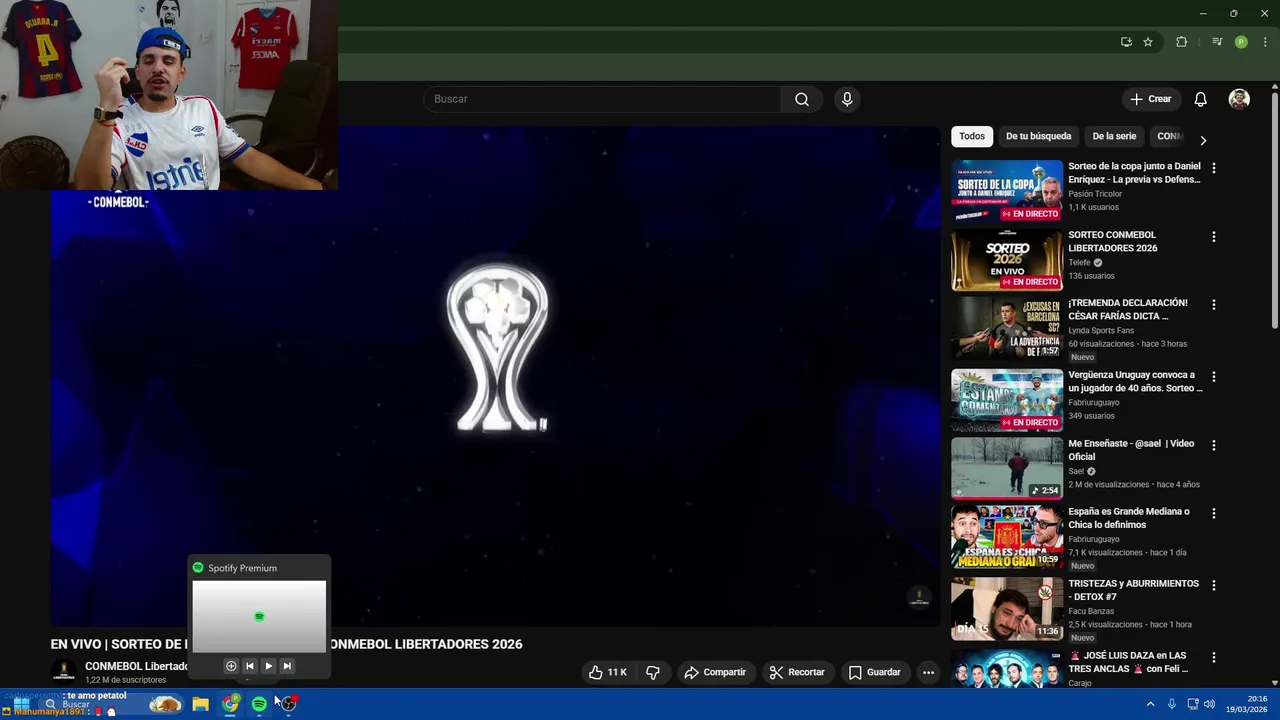Skip to previous track in Spotify preview
The image size is (1280, 720).
(249, 666)
